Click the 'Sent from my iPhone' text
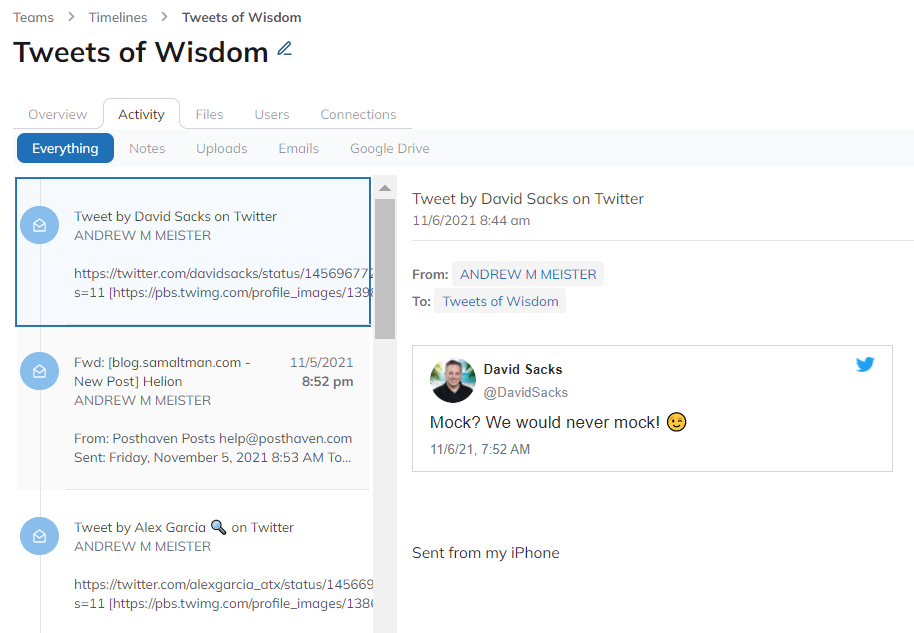The width and height of the screenshot is (914, 633). 486,553
